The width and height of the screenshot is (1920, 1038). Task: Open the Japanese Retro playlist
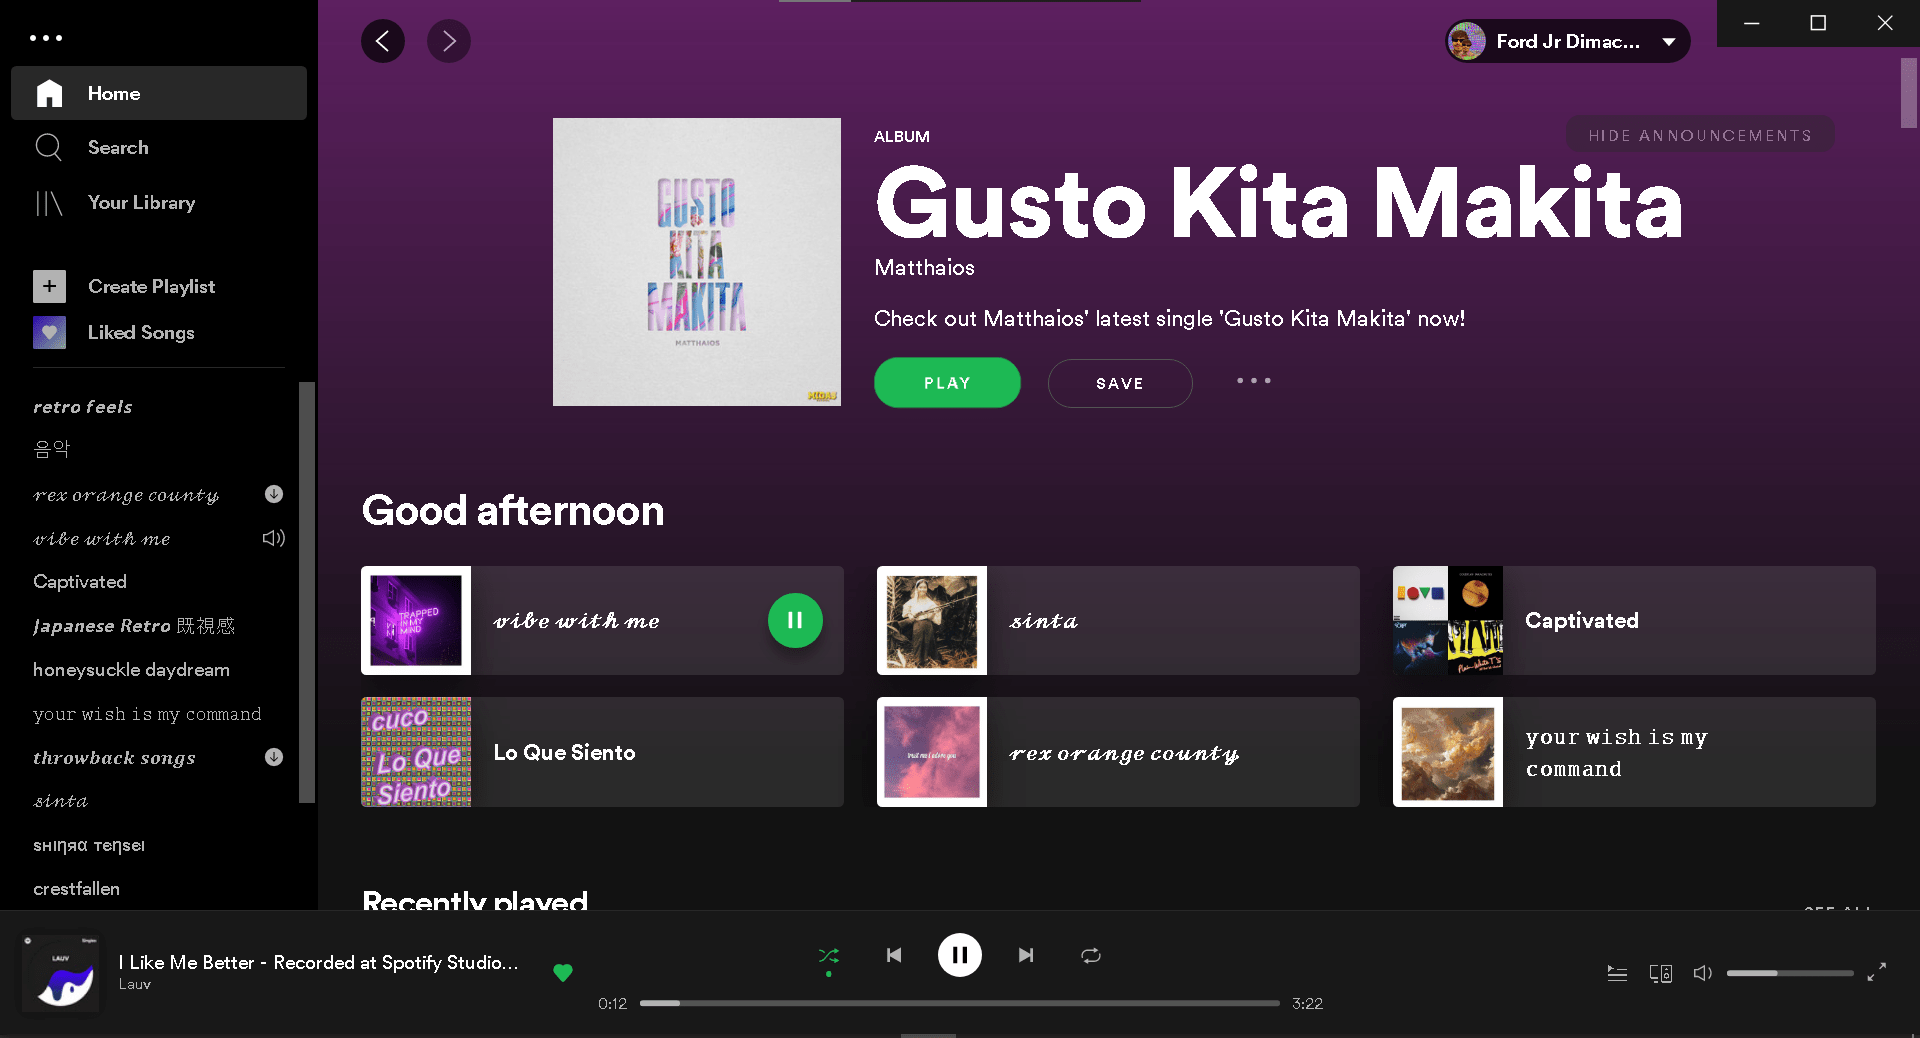(134, 625)
